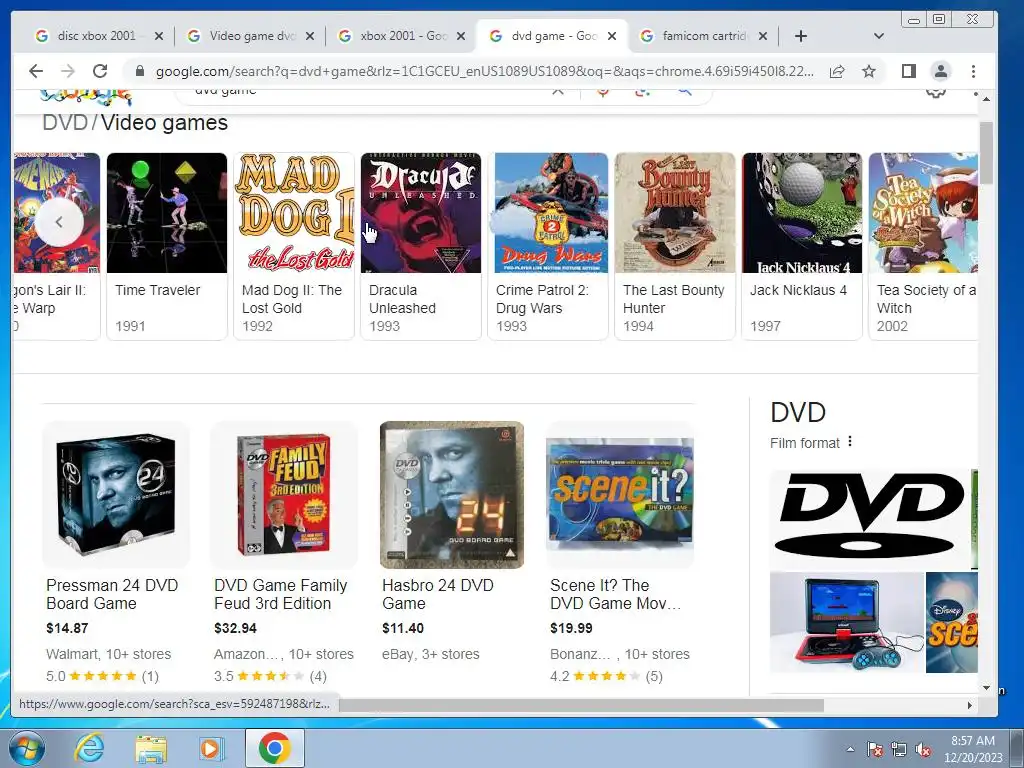Switch to the 'xbox 2001' tab
The width and height of the screenshot is (1024, 768).
click(398, 36)
